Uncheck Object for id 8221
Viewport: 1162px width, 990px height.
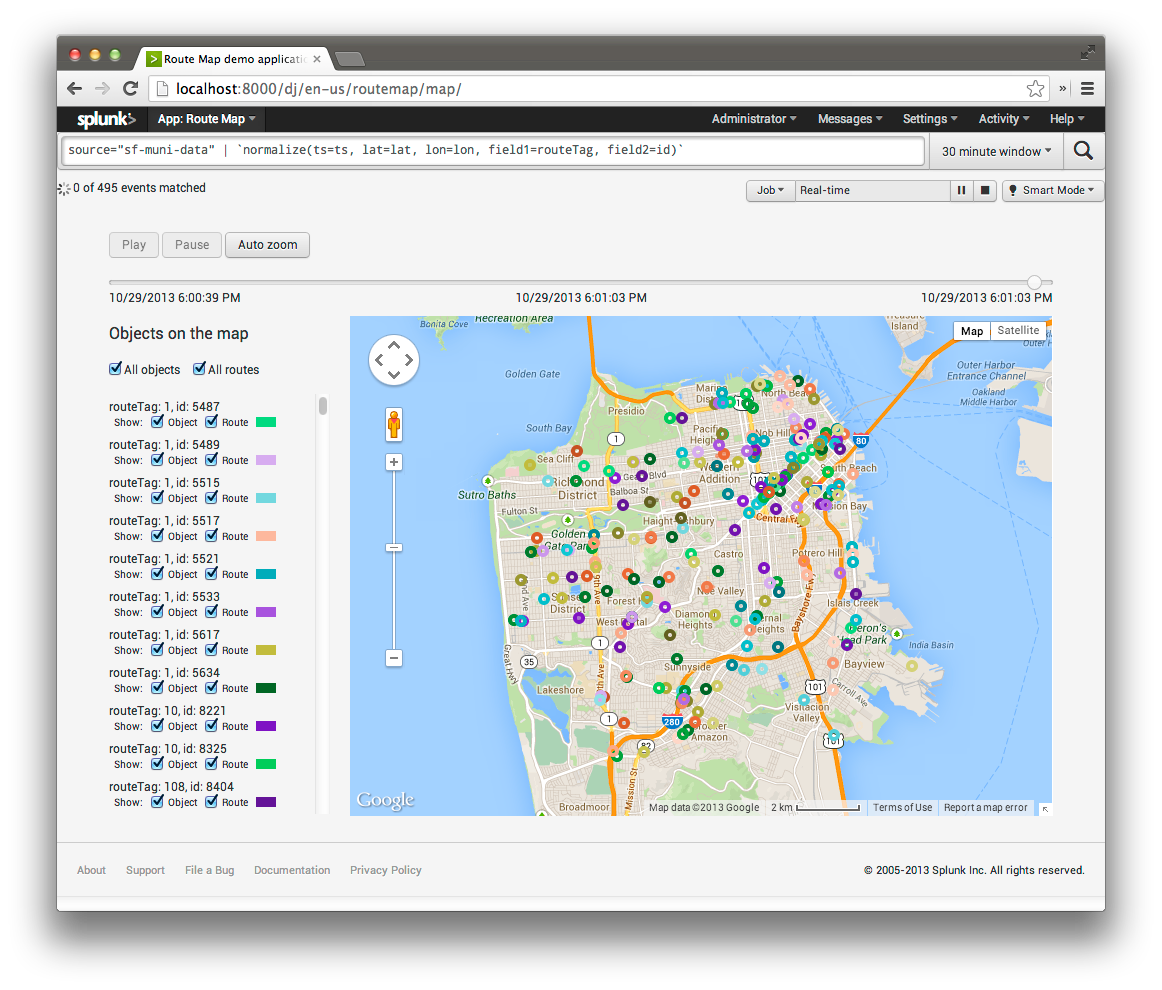click(x=157, y=725)
